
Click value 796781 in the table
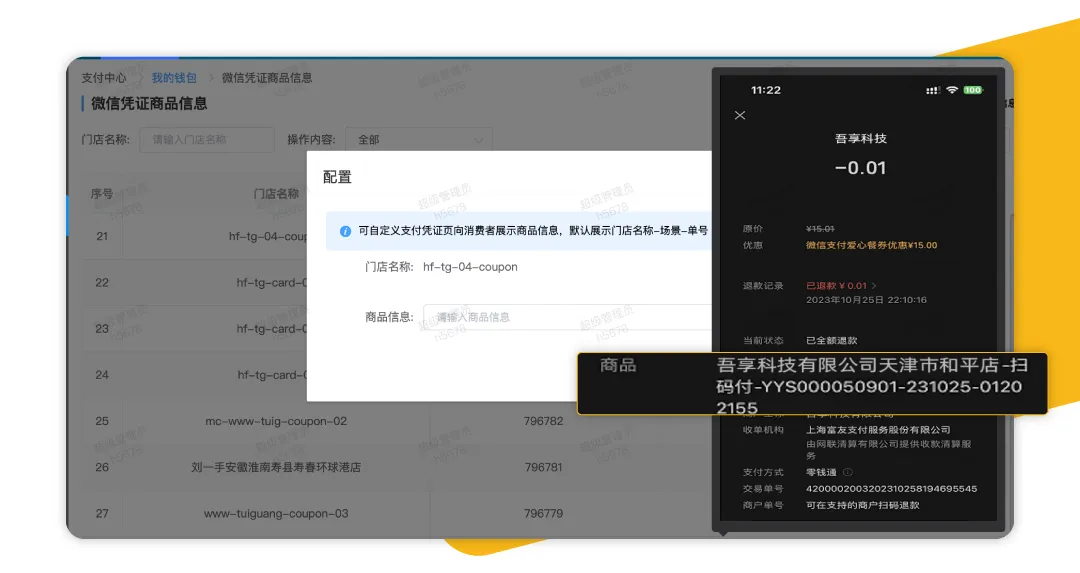point(543,467)
